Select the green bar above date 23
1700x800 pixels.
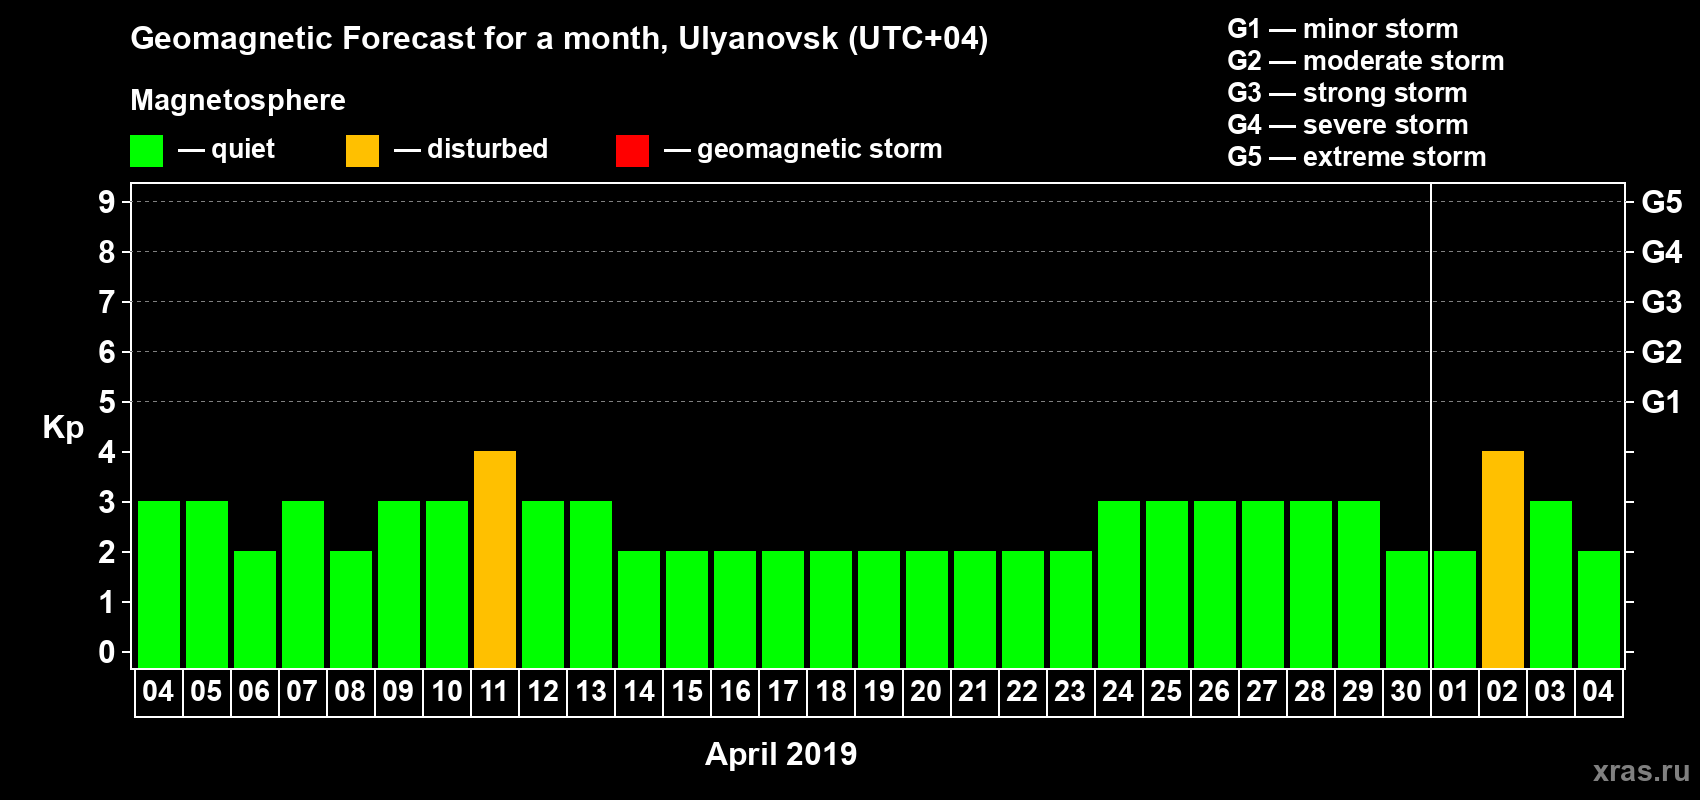coord(1071,610)
